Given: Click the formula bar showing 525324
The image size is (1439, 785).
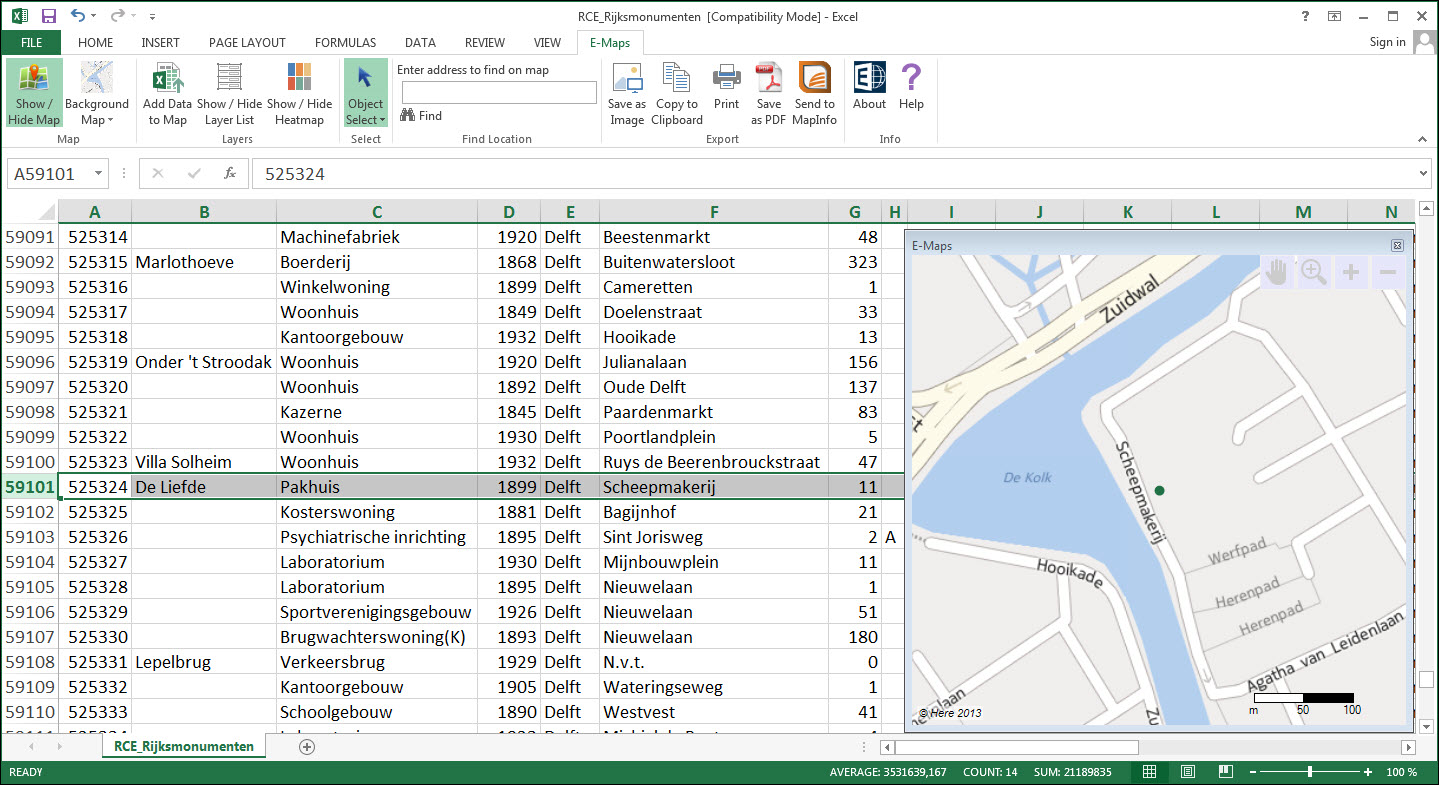Looking at the screenshot, I should tap(835, 174).
